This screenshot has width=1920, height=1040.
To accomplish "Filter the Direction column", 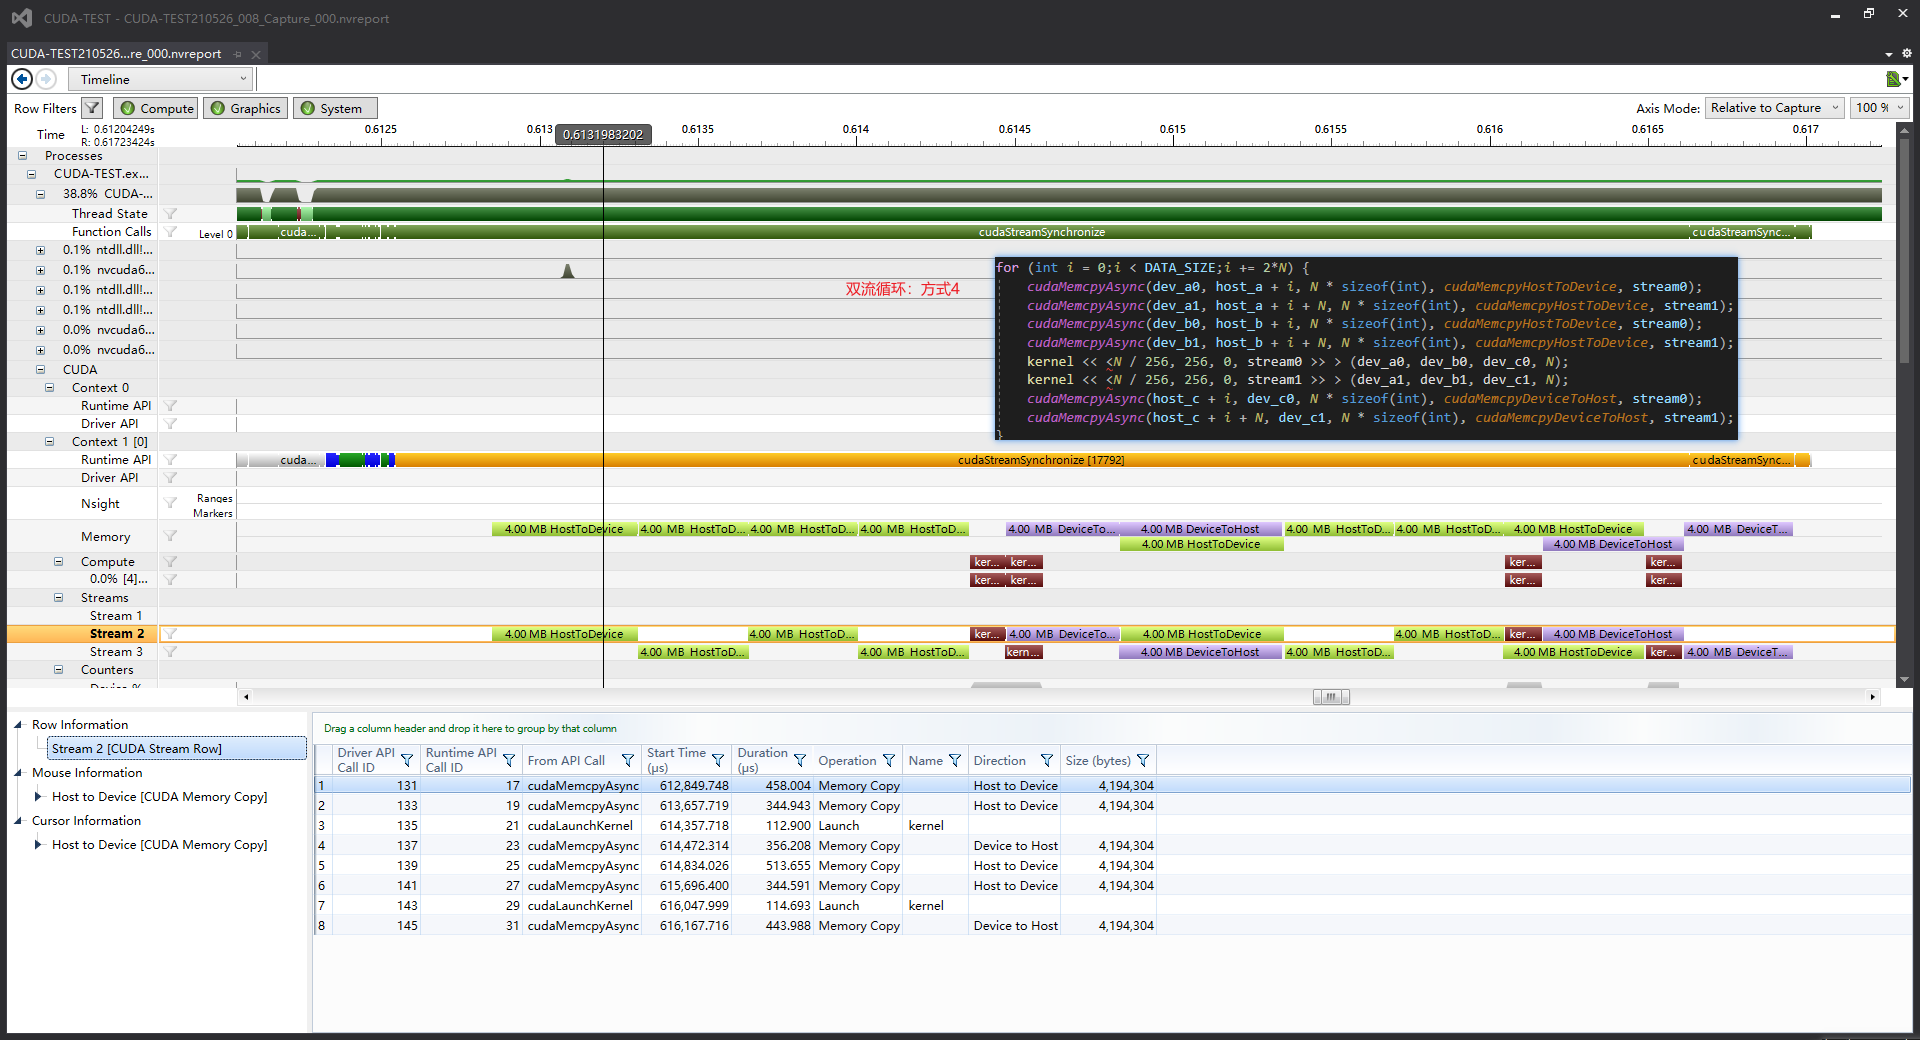I will 1047,760.
